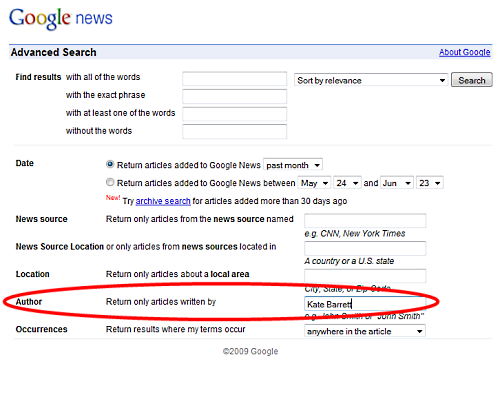The height and width of the screenshot is (397, 500).
Task: Open the archive search link
Action: pos(163,201)
